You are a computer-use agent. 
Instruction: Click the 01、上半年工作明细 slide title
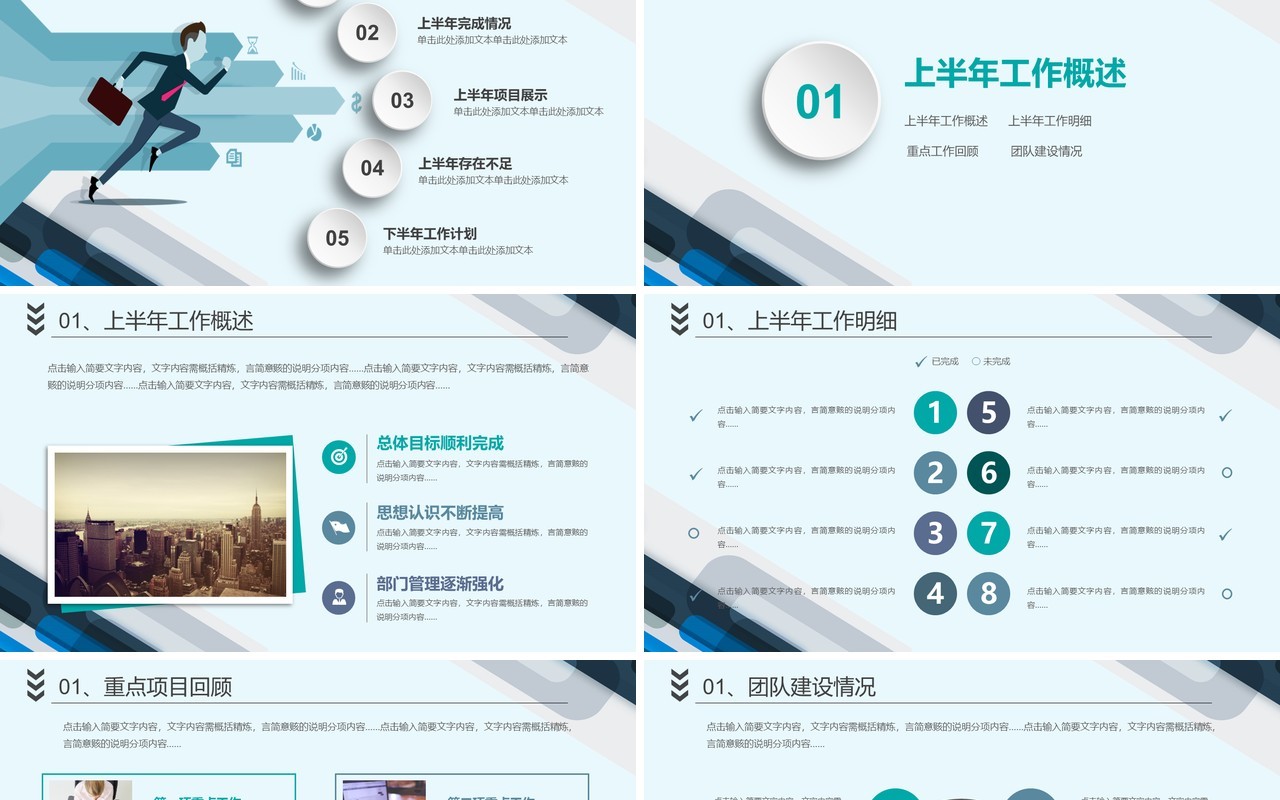coord(799,320)
